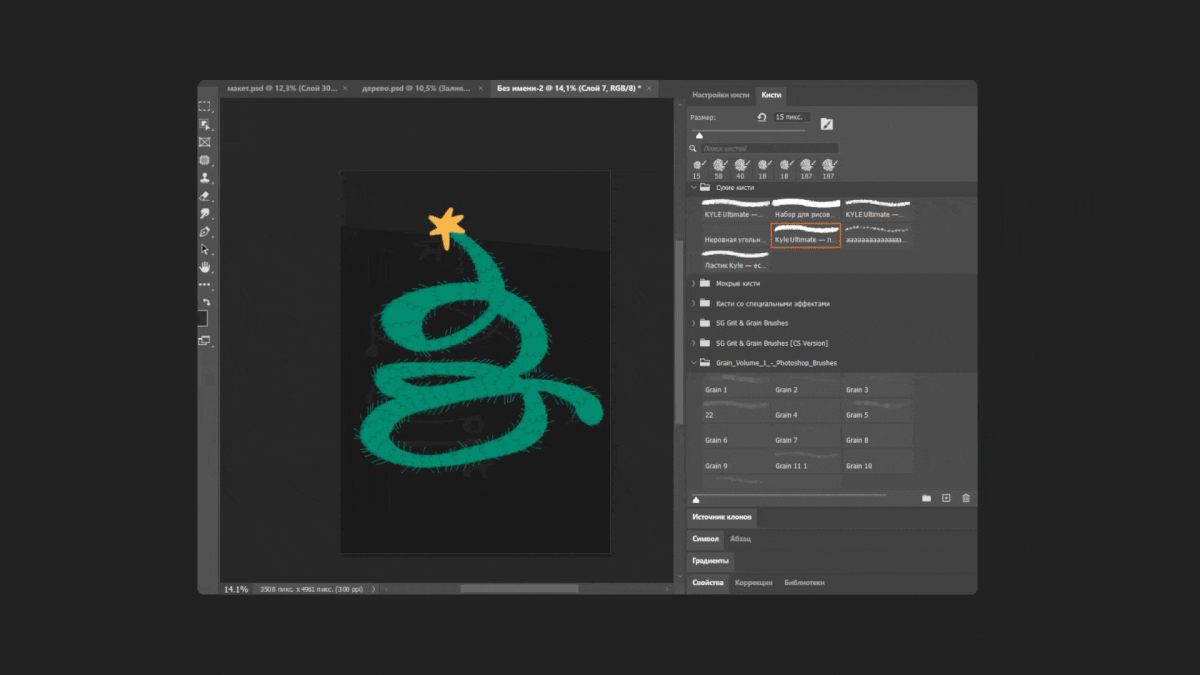
Task: Open the Источник клонов panel
Action: point(721,518)
